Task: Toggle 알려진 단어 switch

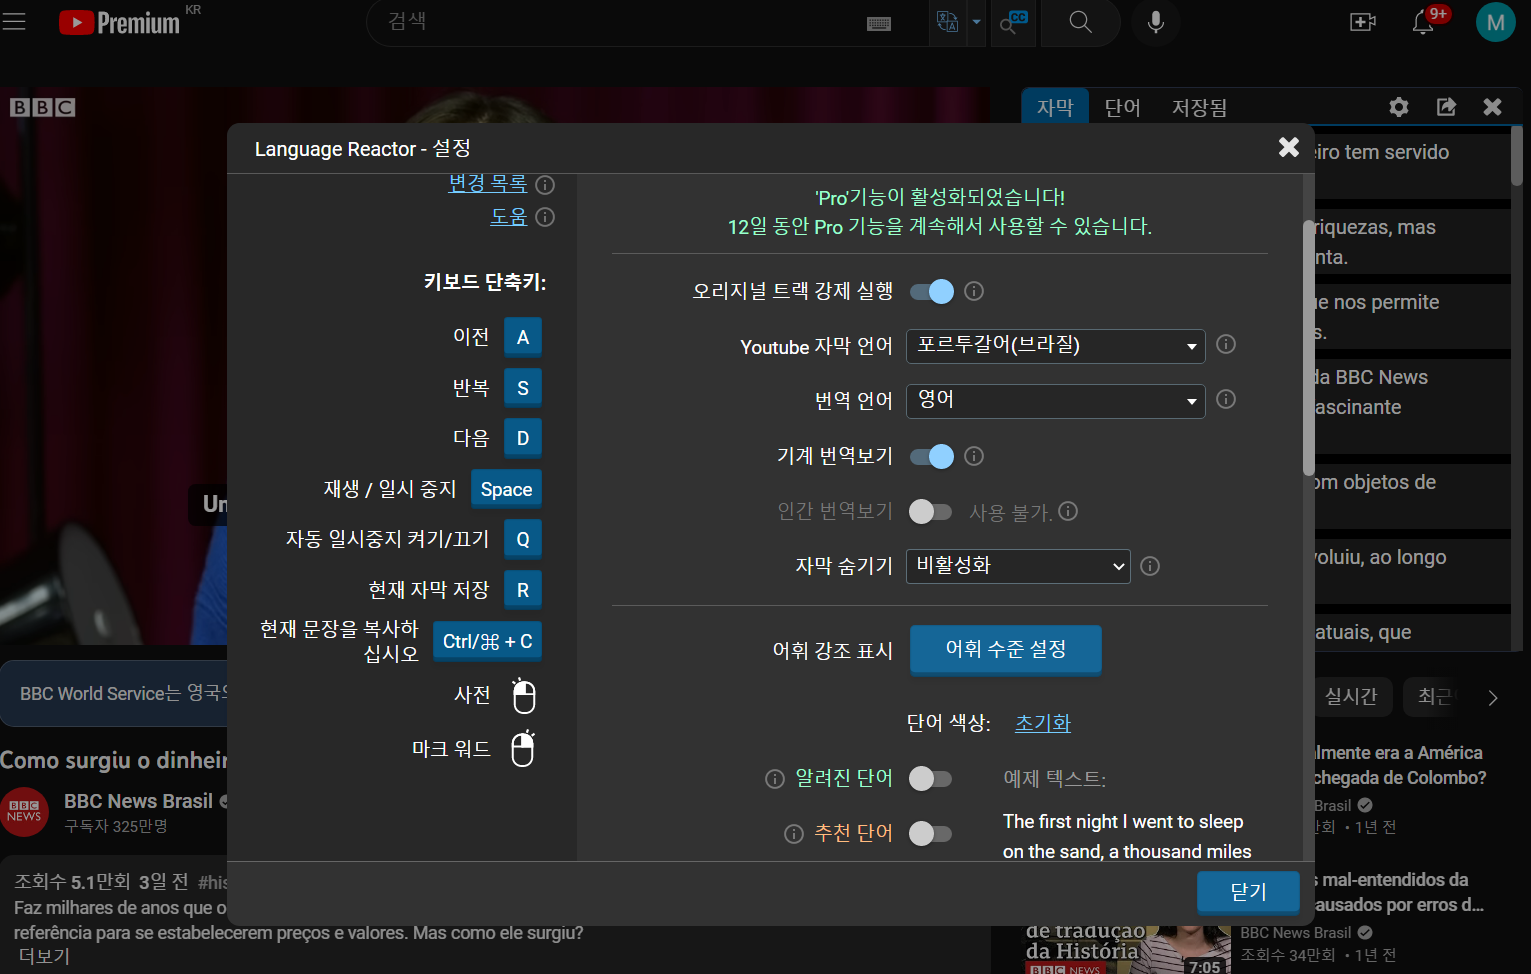Action: pos(930,779)
